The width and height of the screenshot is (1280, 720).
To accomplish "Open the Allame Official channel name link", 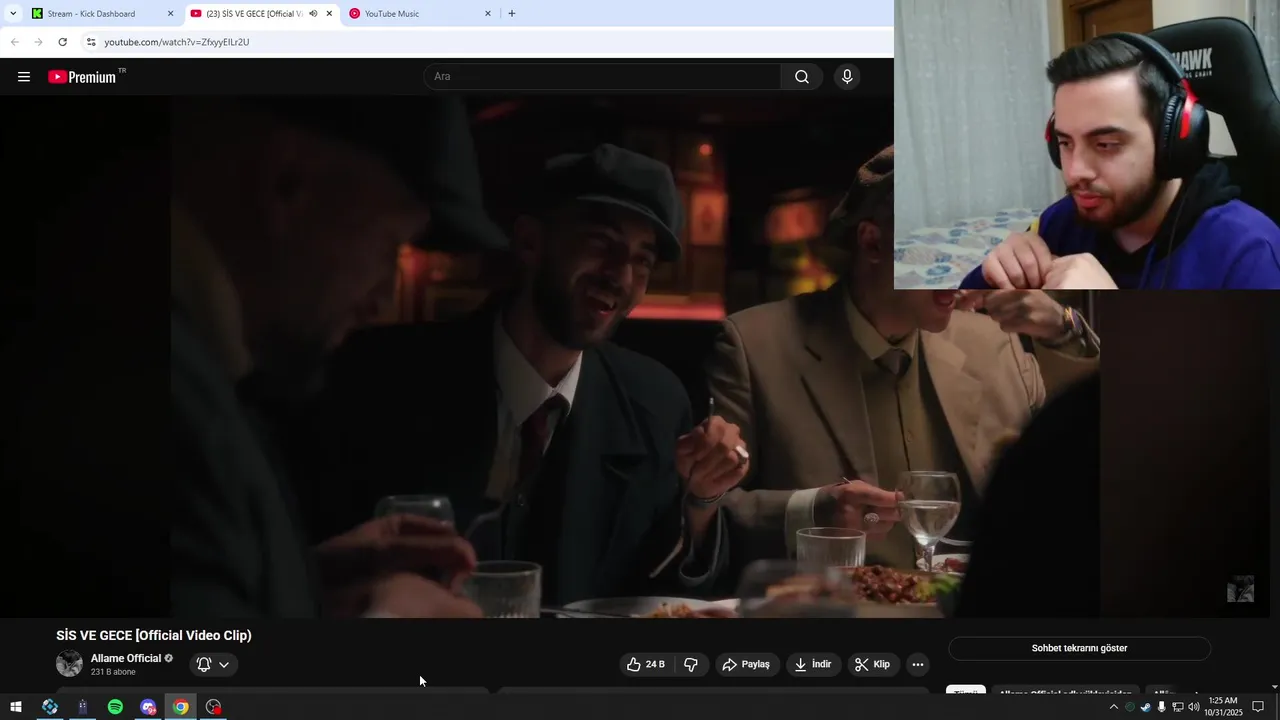I will click(x=126, y=658).
